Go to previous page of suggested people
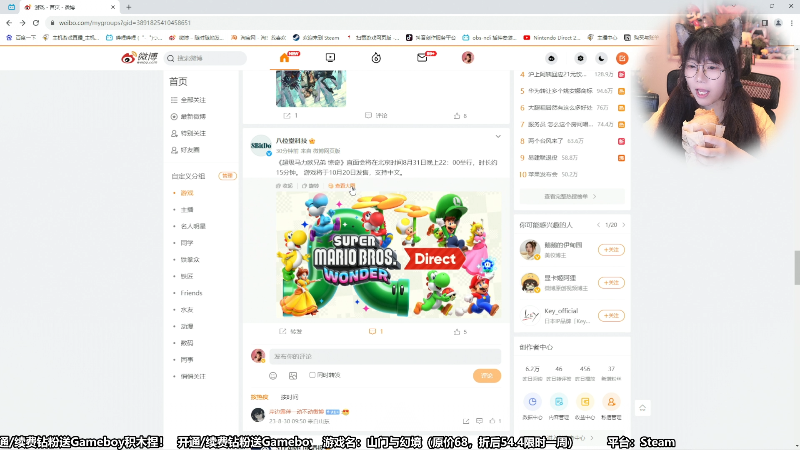The image size is (800, 450). coord(598,225)
